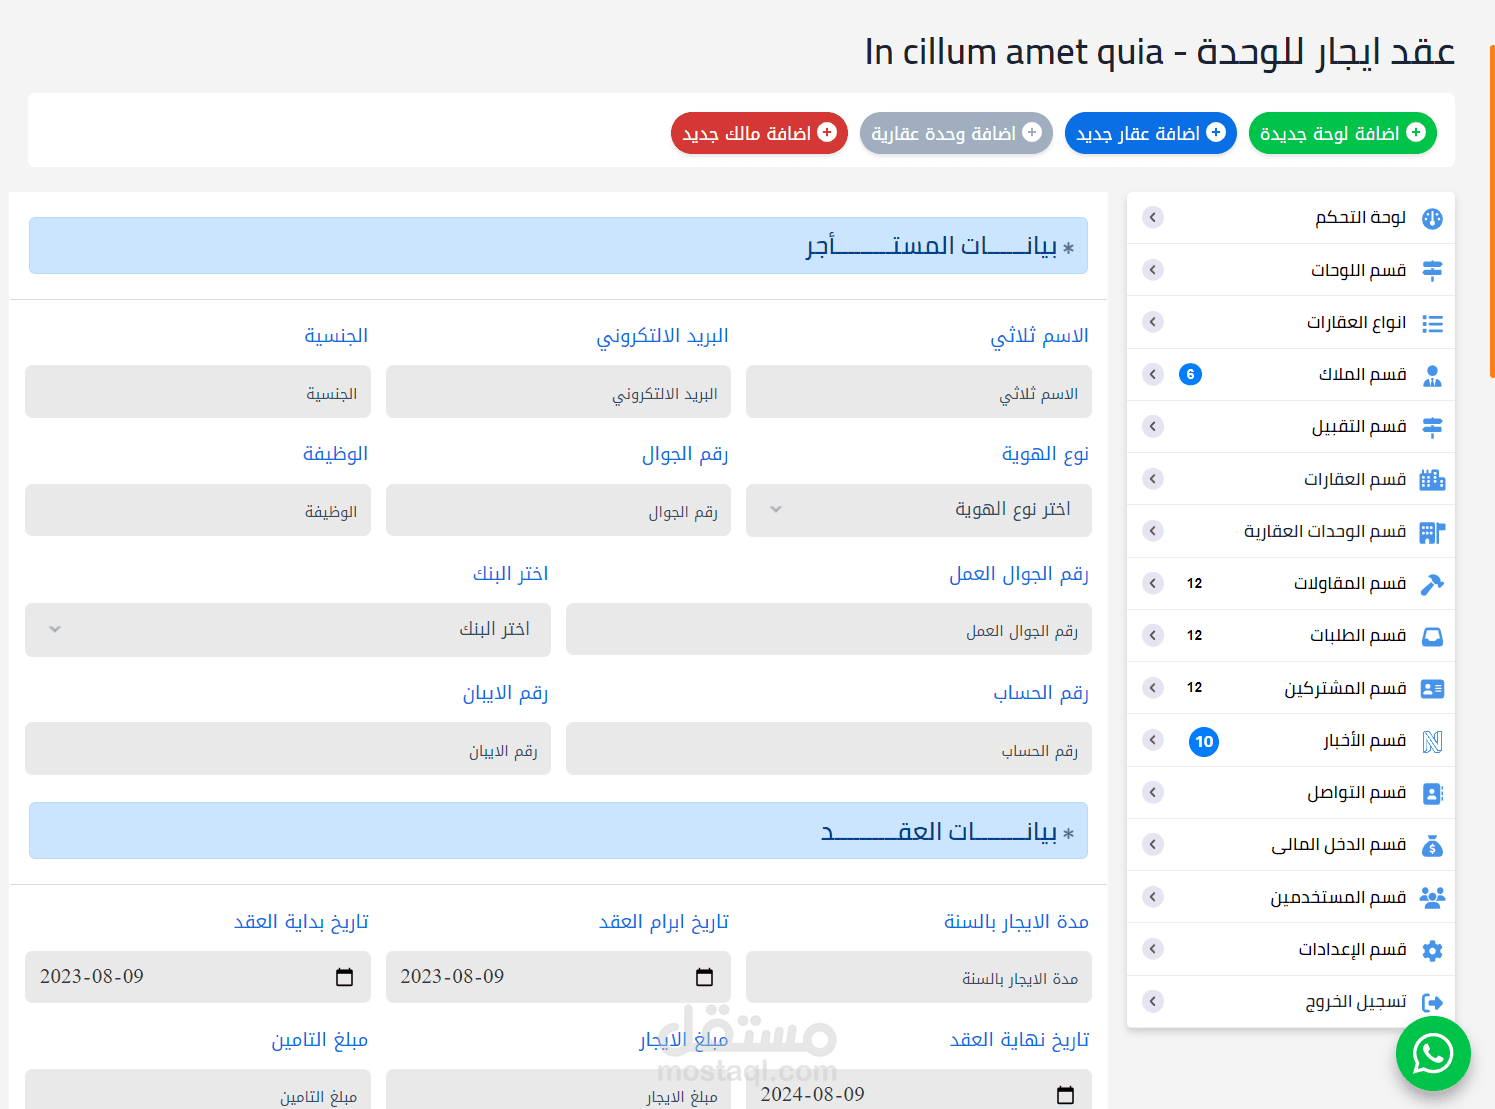Viewport: 1495px width, 1109px height.
Task: Collapse the انواع العقارات section chevron
Action: point(1152,322)
